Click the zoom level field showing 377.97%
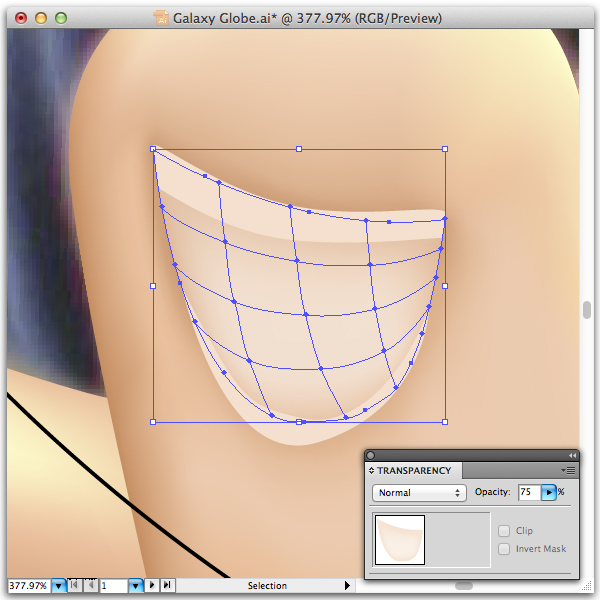Image resolution: width=600 pixels, height=600 pixels. (28, 585)
